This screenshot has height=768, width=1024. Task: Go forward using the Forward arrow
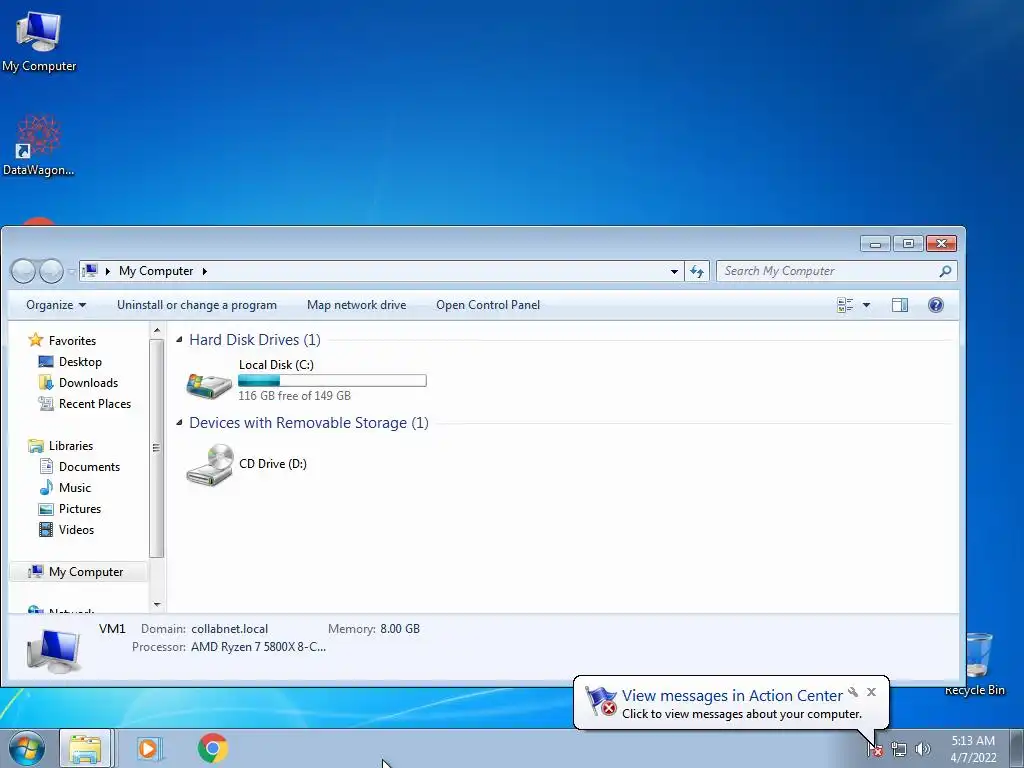coord(51,271)
